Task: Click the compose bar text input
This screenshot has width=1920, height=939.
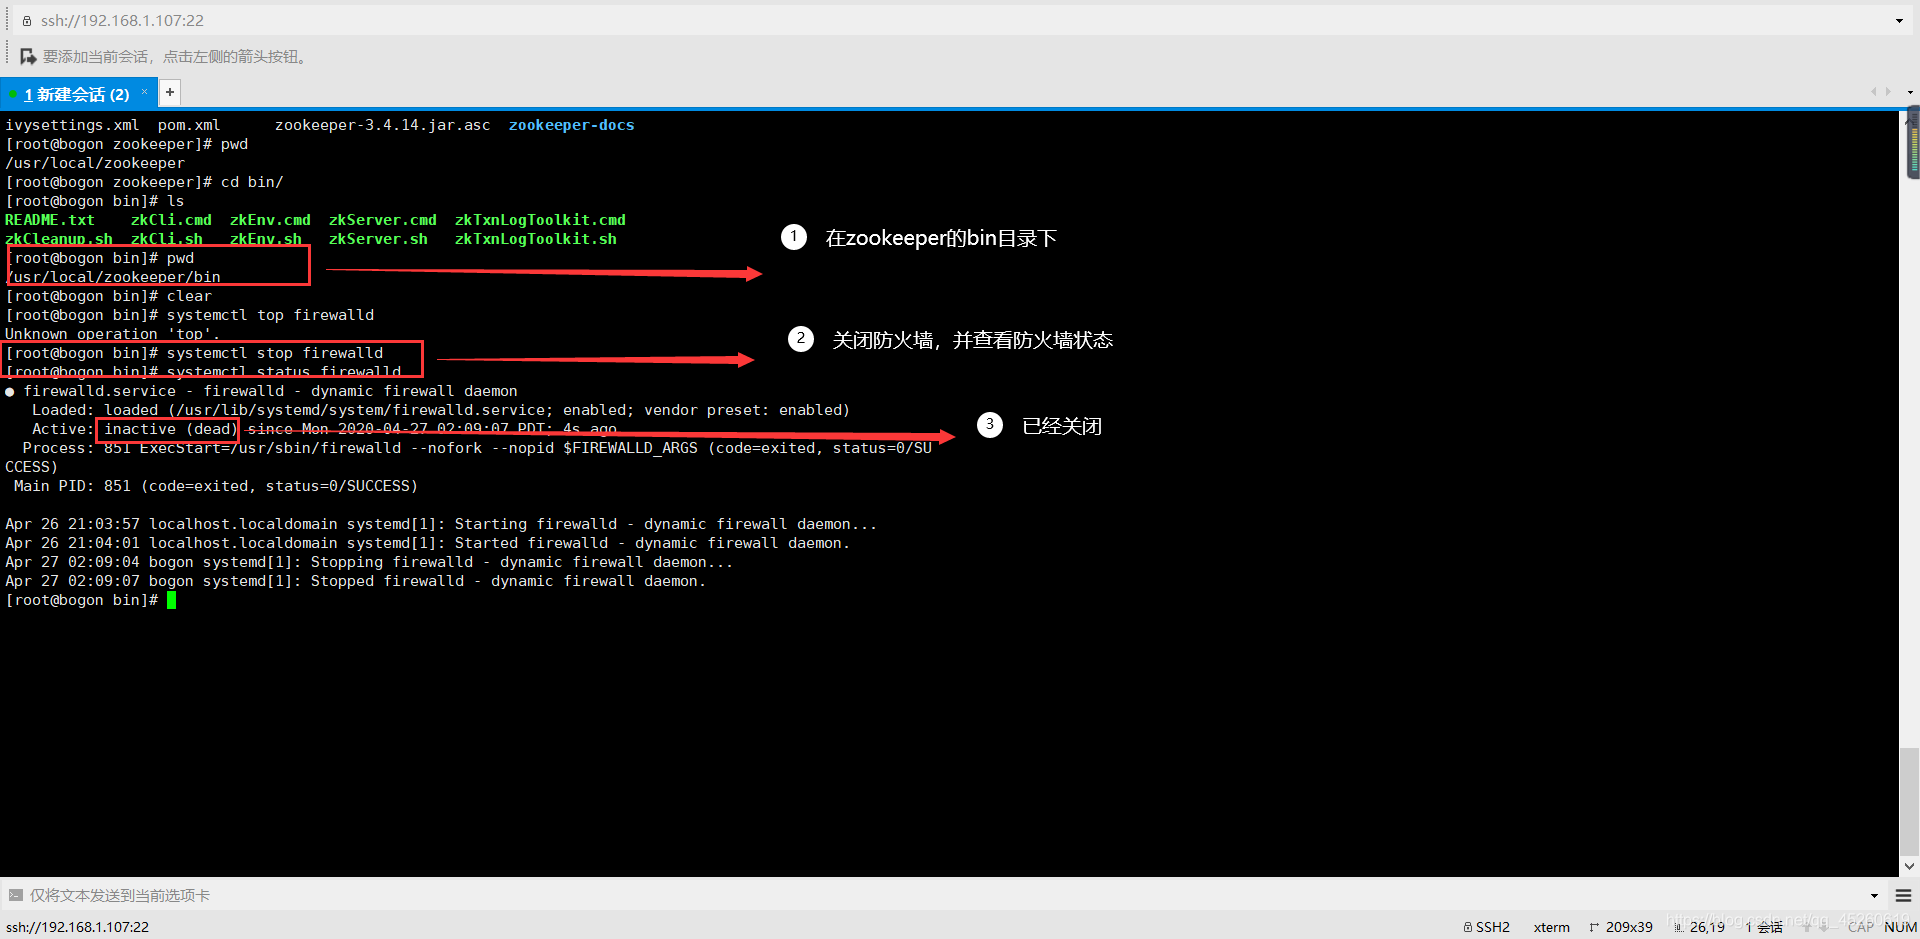Action: [940, 895]
